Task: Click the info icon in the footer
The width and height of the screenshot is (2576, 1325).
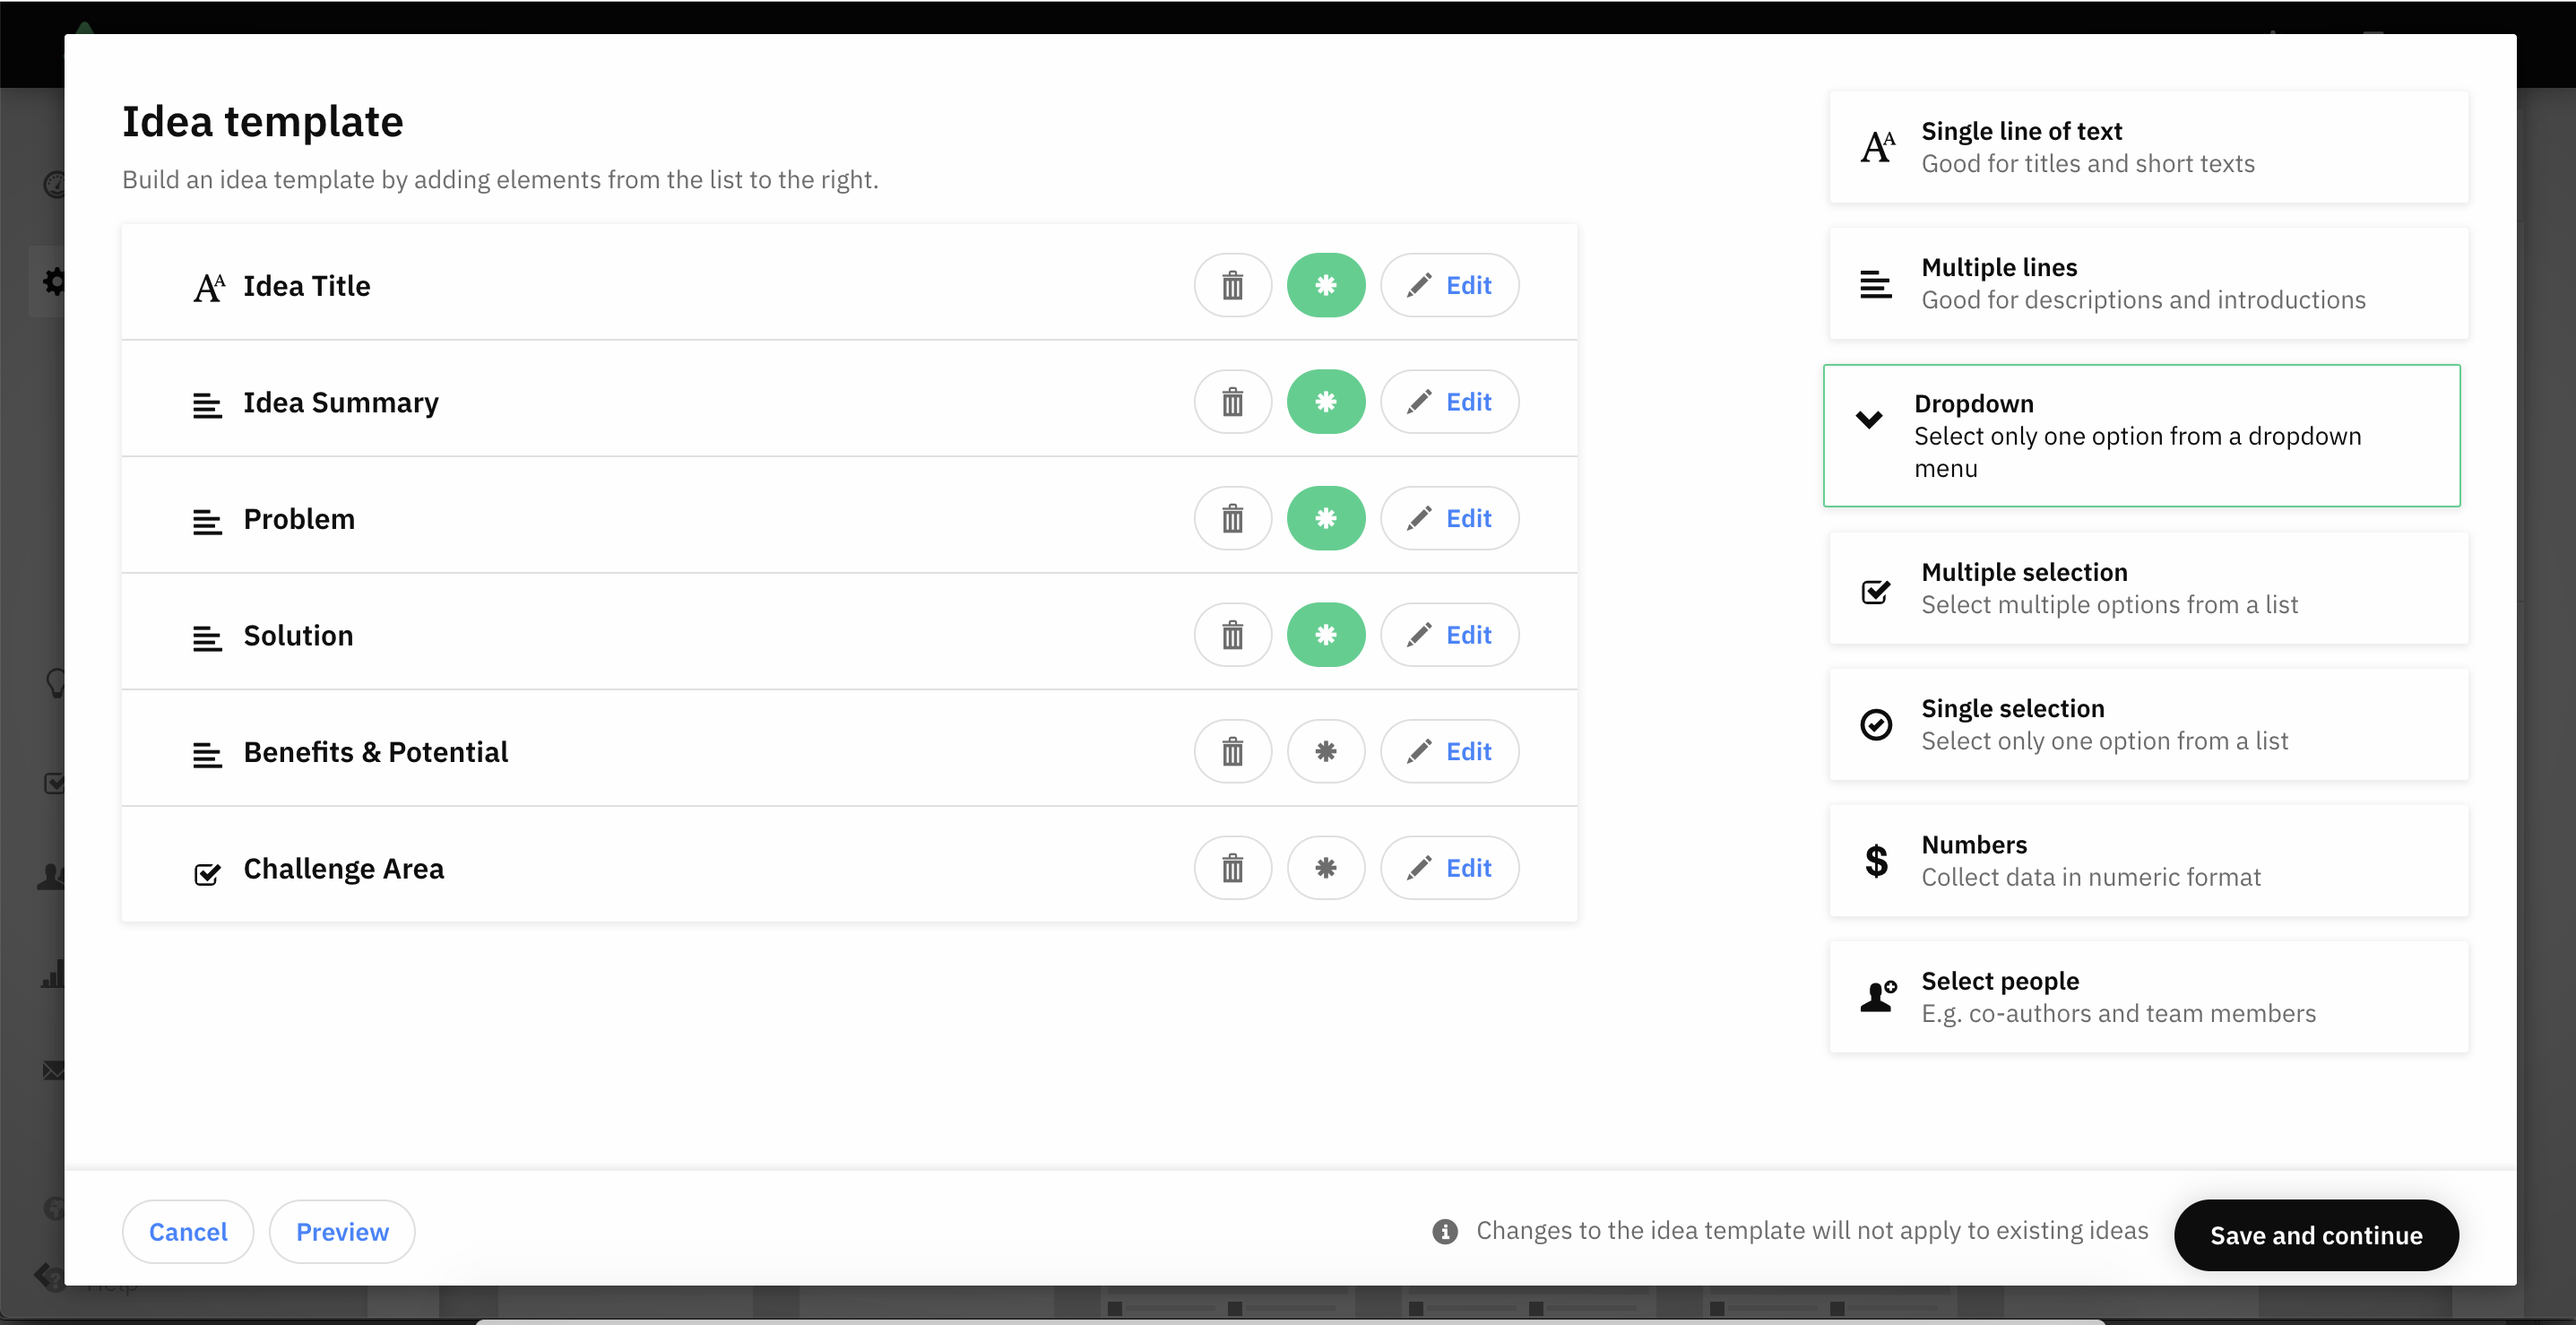Action: pos(1445,1231)
